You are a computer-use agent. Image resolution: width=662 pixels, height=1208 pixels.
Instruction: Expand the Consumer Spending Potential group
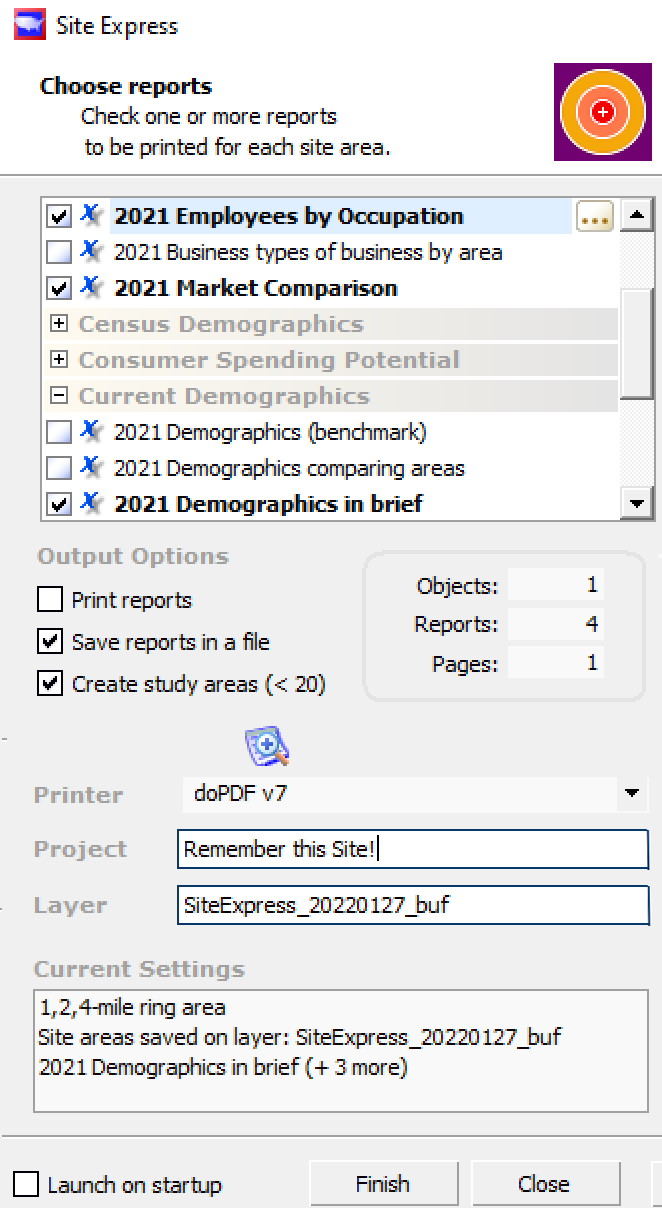coord(59,360)
